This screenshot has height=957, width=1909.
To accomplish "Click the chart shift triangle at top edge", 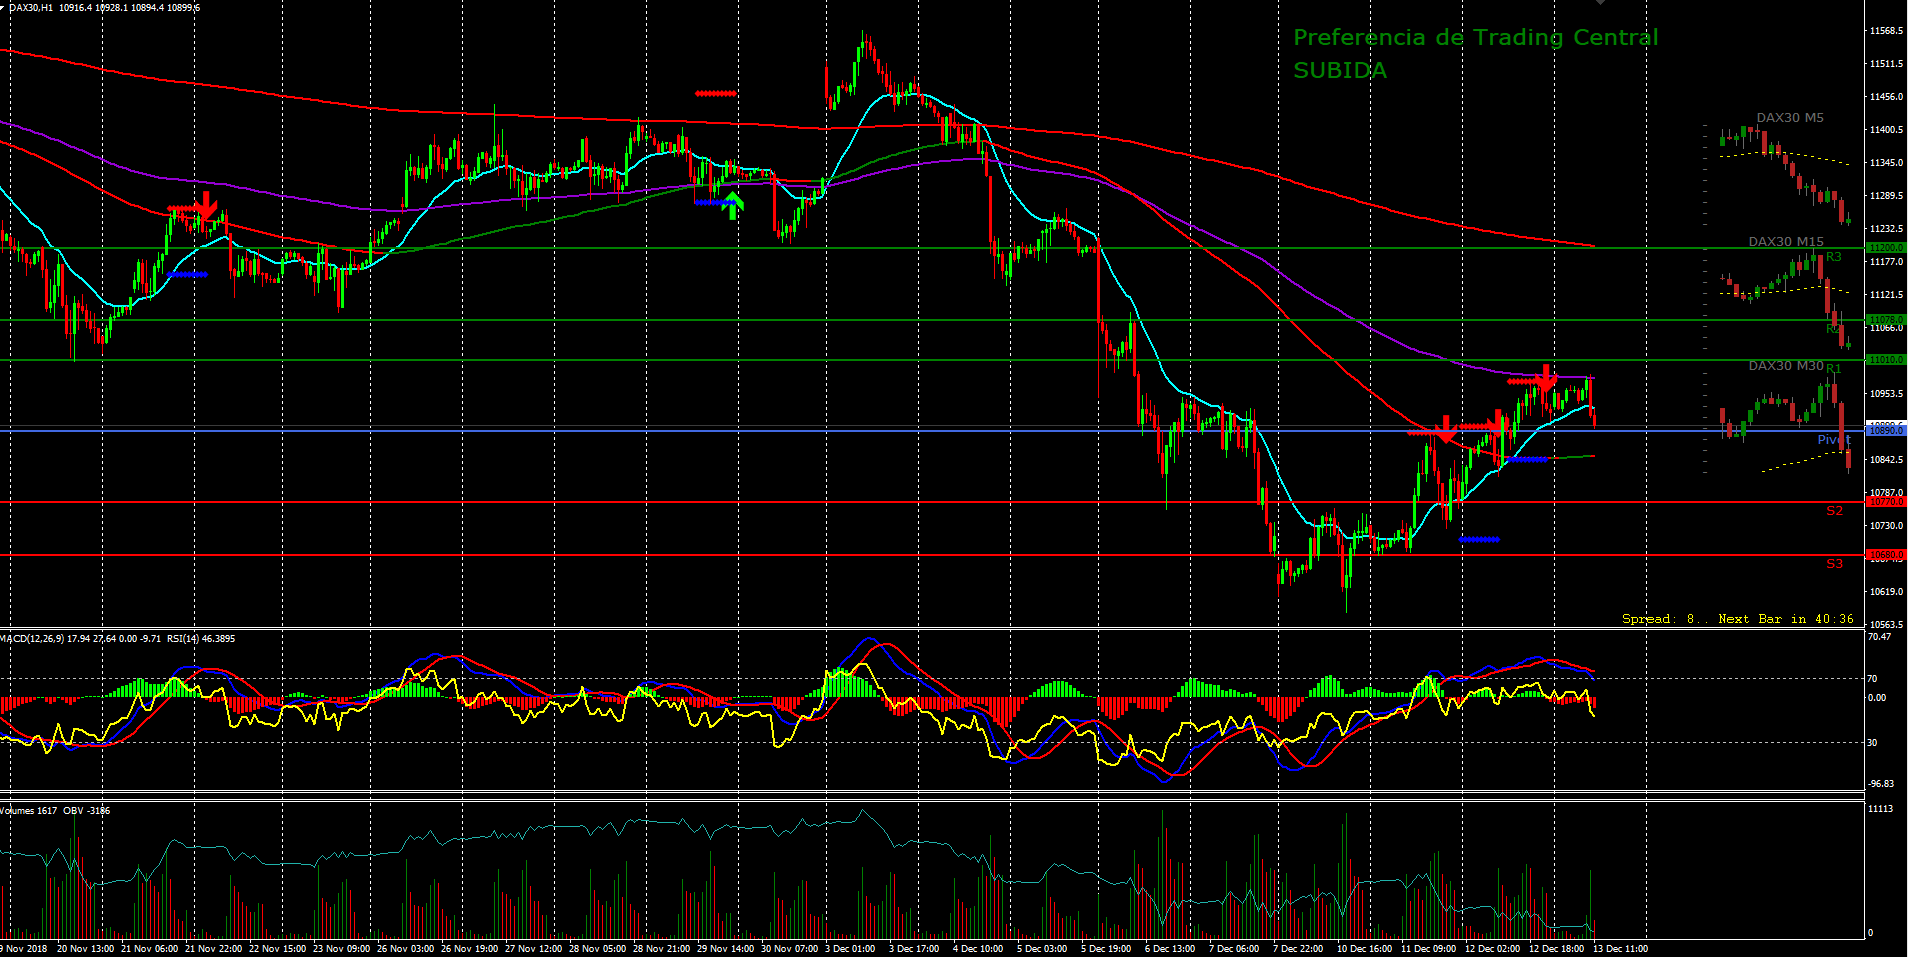I will (x=1600, y=3).
